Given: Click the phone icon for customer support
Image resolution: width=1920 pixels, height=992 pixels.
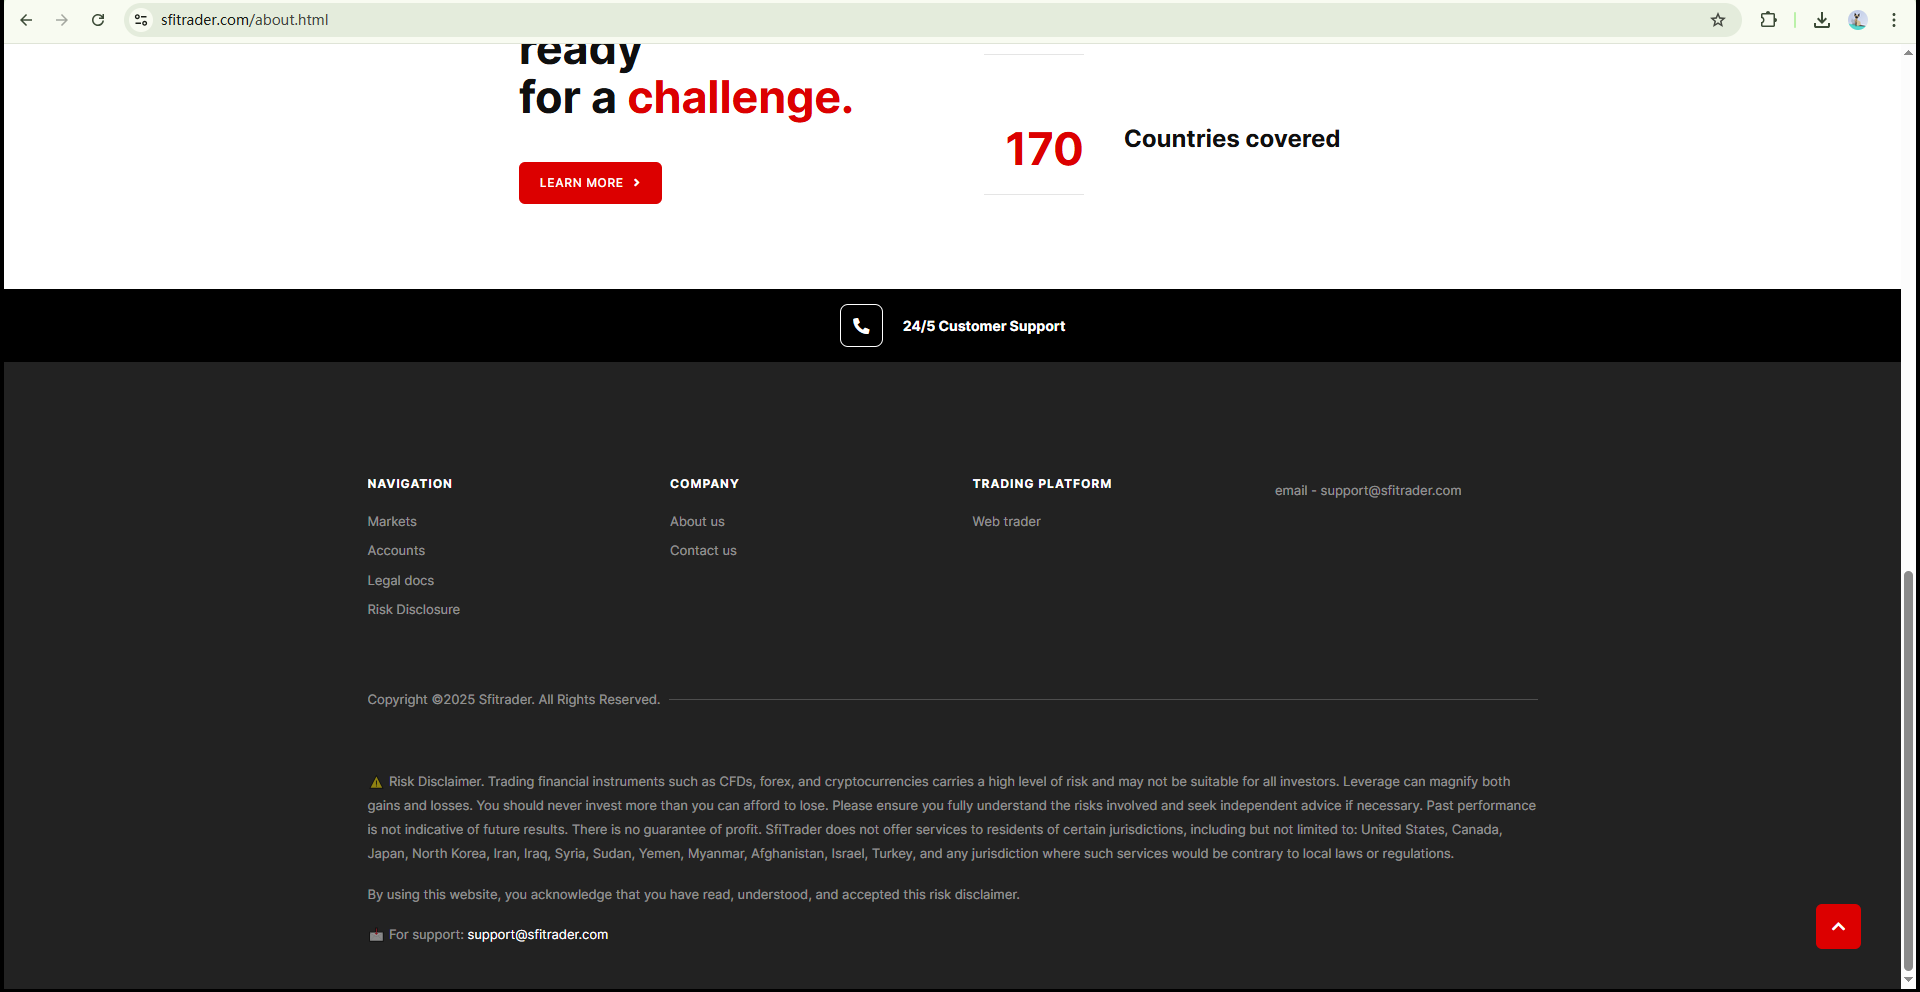Looking at the screenshot, I should [861, 326].
